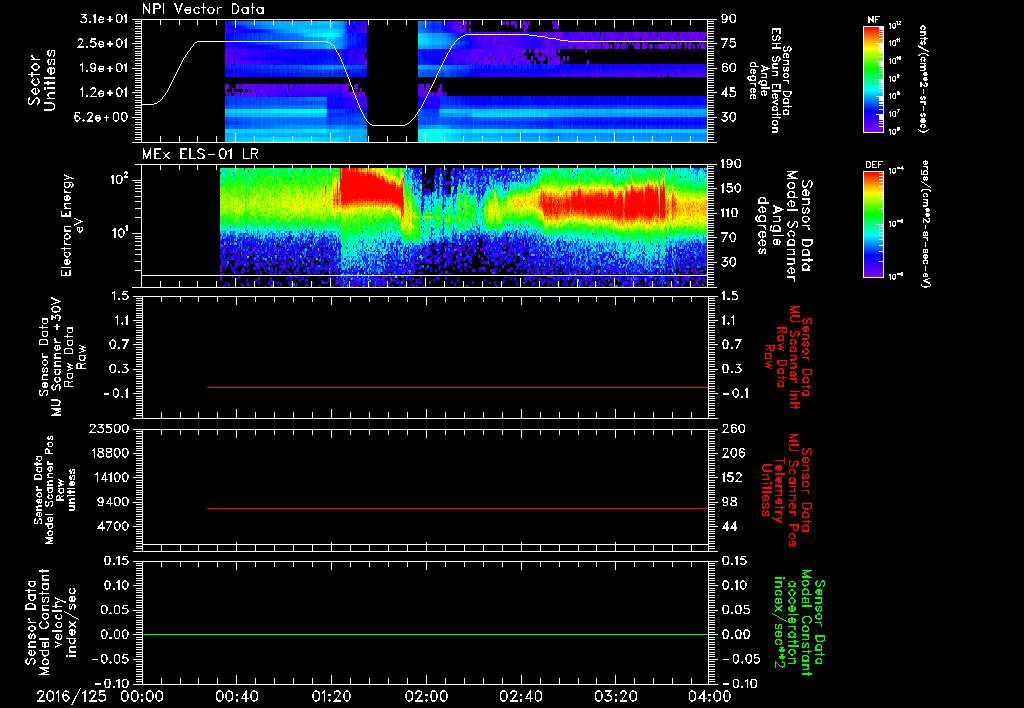Click the data gap in NPI spectrogram
1024x708 pixels.
pyautogui.click(x=392, y=80)
